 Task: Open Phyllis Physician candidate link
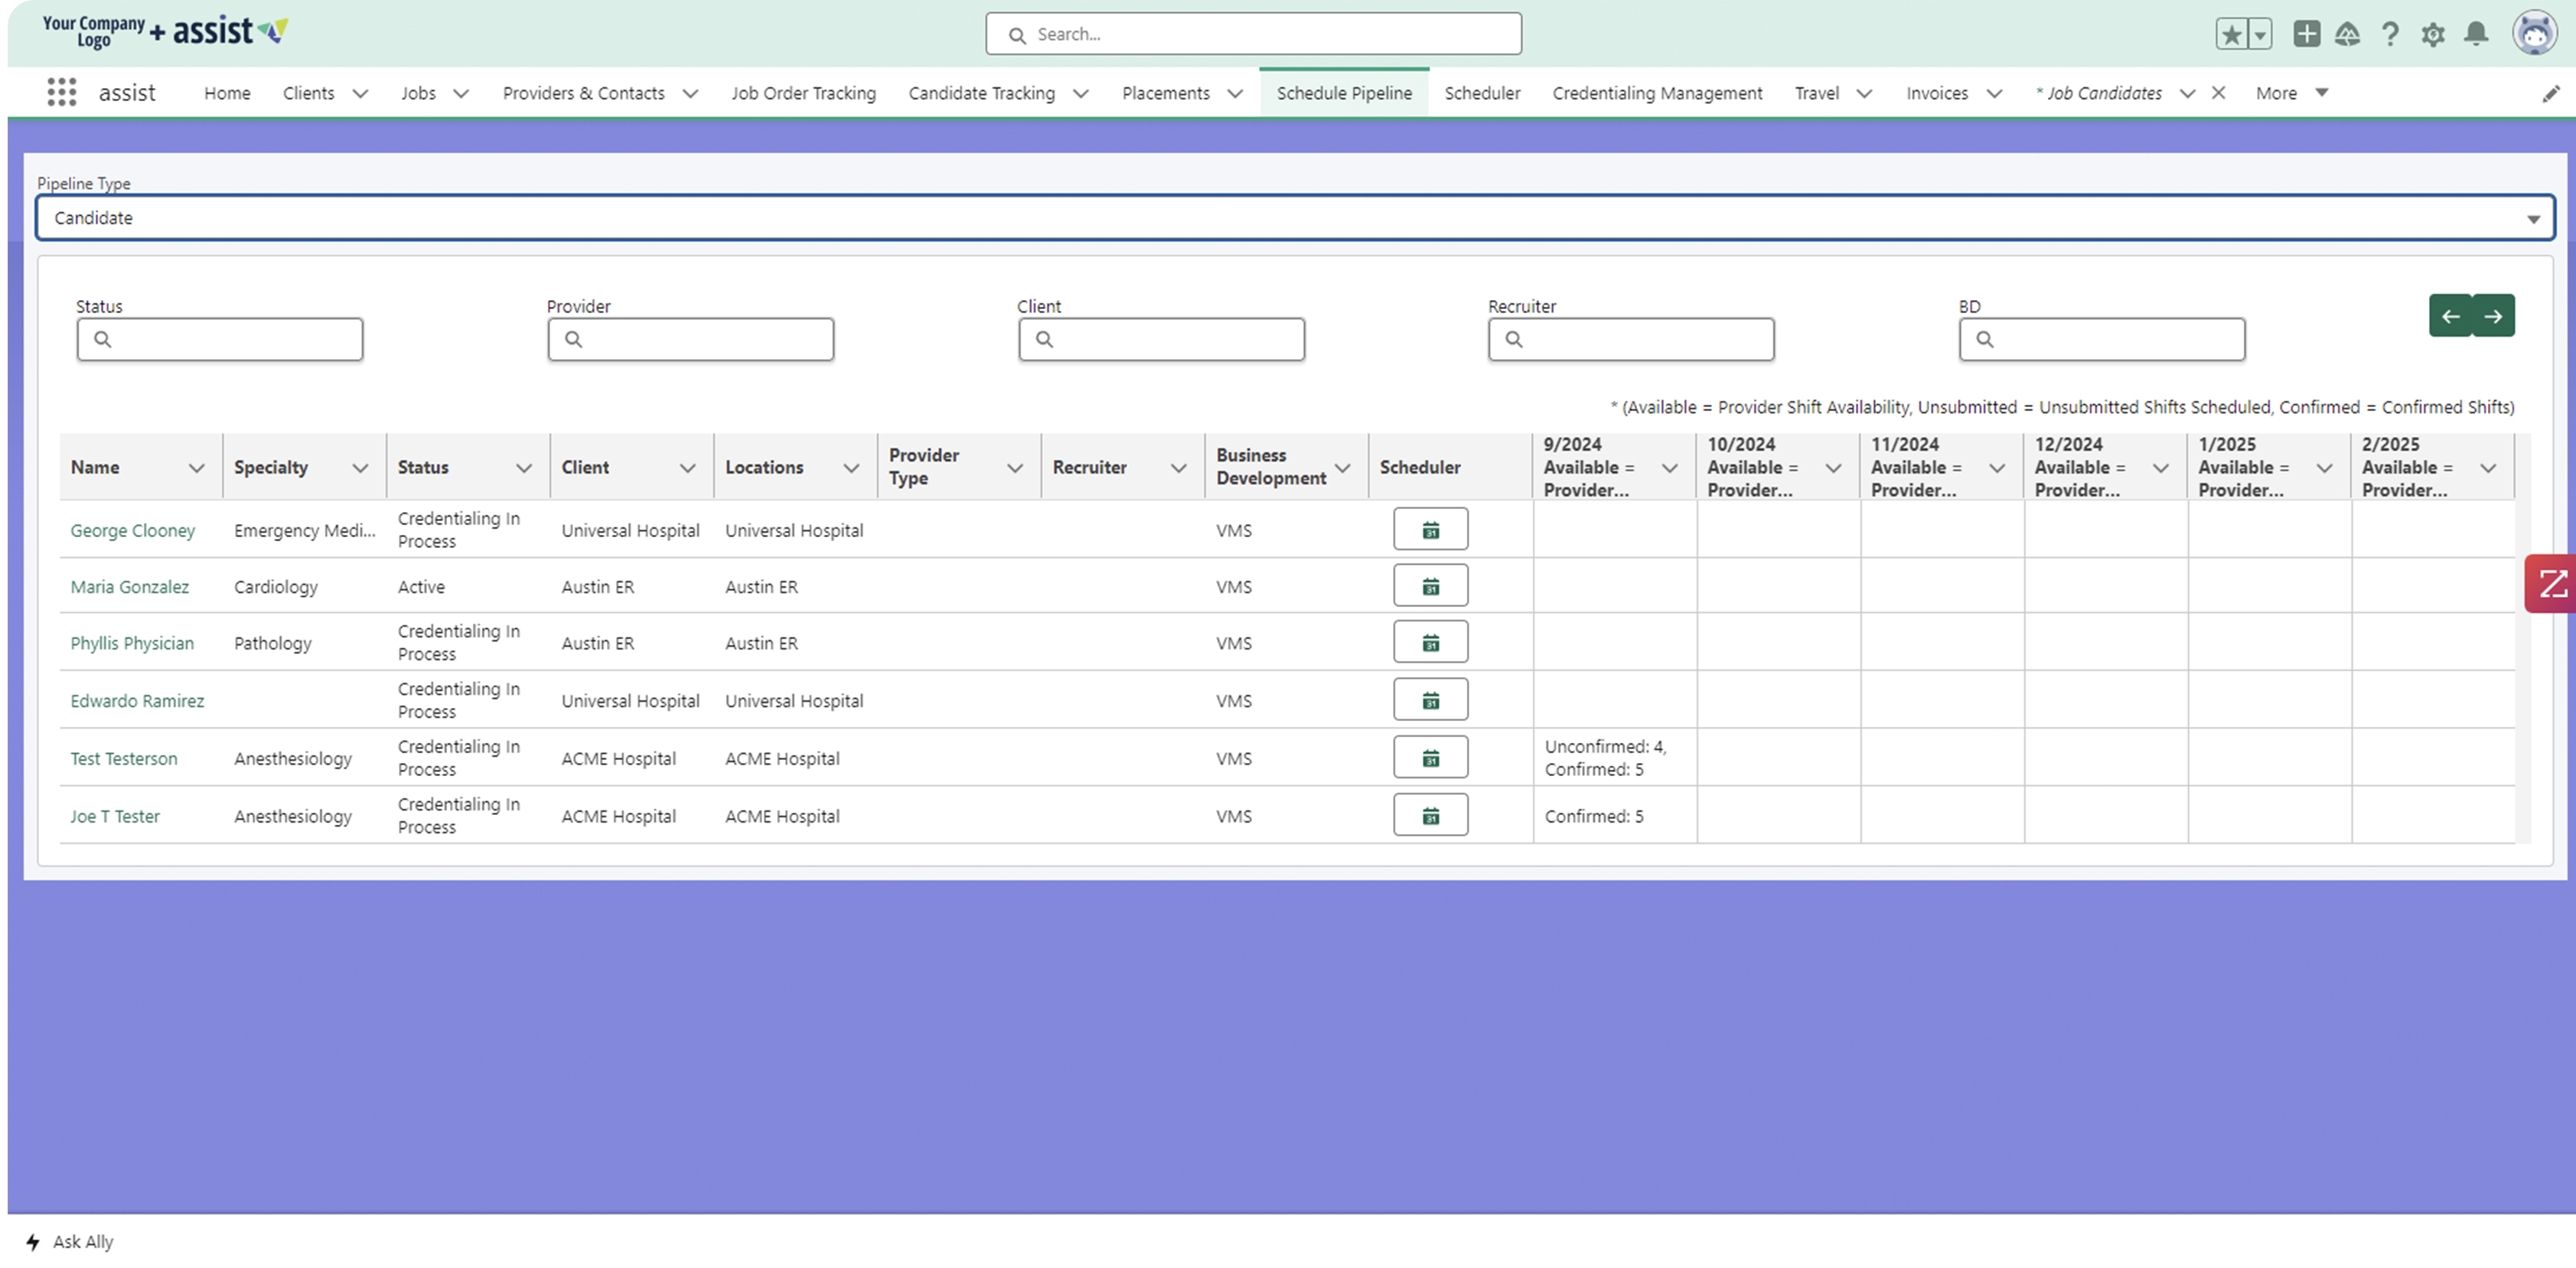tap(132, 643)
